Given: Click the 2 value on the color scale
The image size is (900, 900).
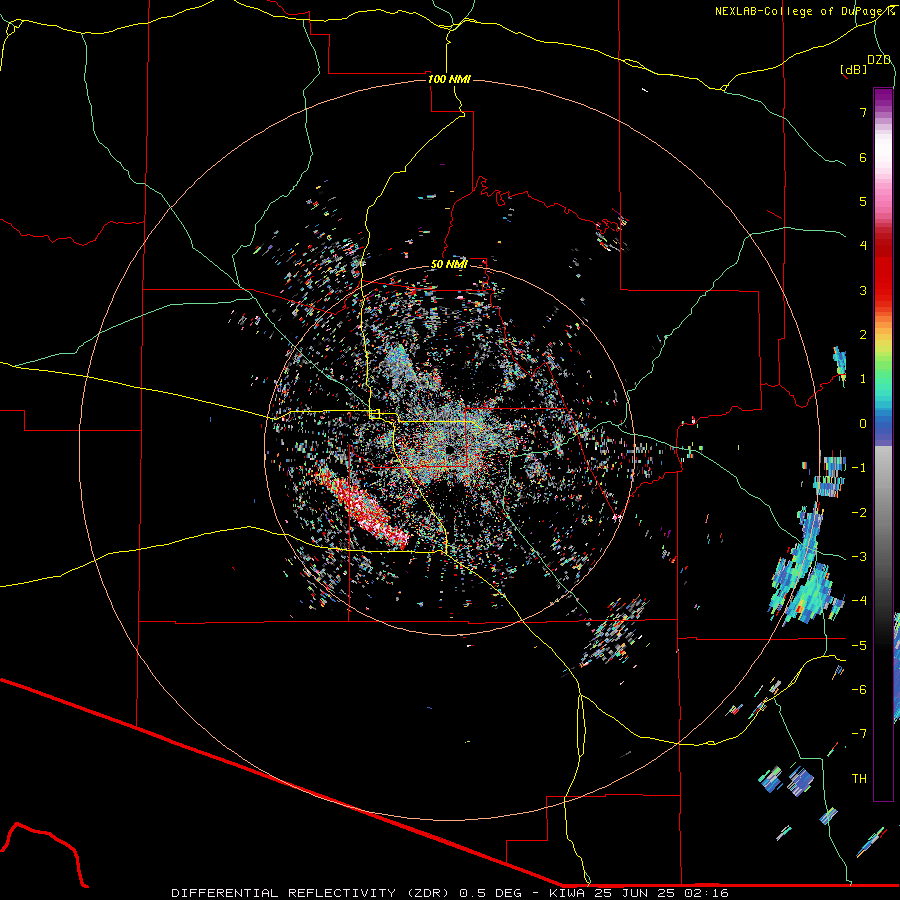Looking at the screenshot, I should (863, 335).
